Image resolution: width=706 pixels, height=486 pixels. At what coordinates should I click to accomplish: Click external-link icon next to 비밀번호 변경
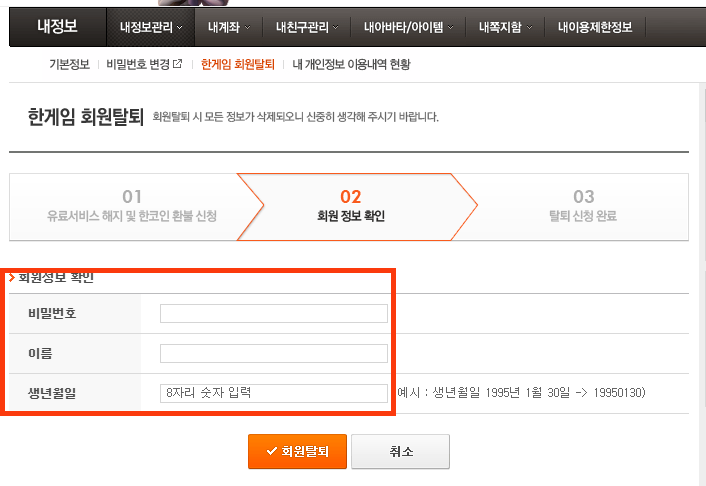pos(177,64)
